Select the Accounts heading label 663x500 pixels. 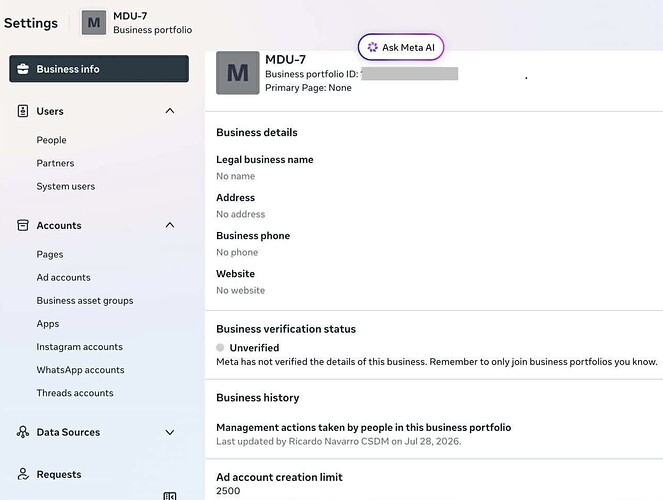coord(59,225)
